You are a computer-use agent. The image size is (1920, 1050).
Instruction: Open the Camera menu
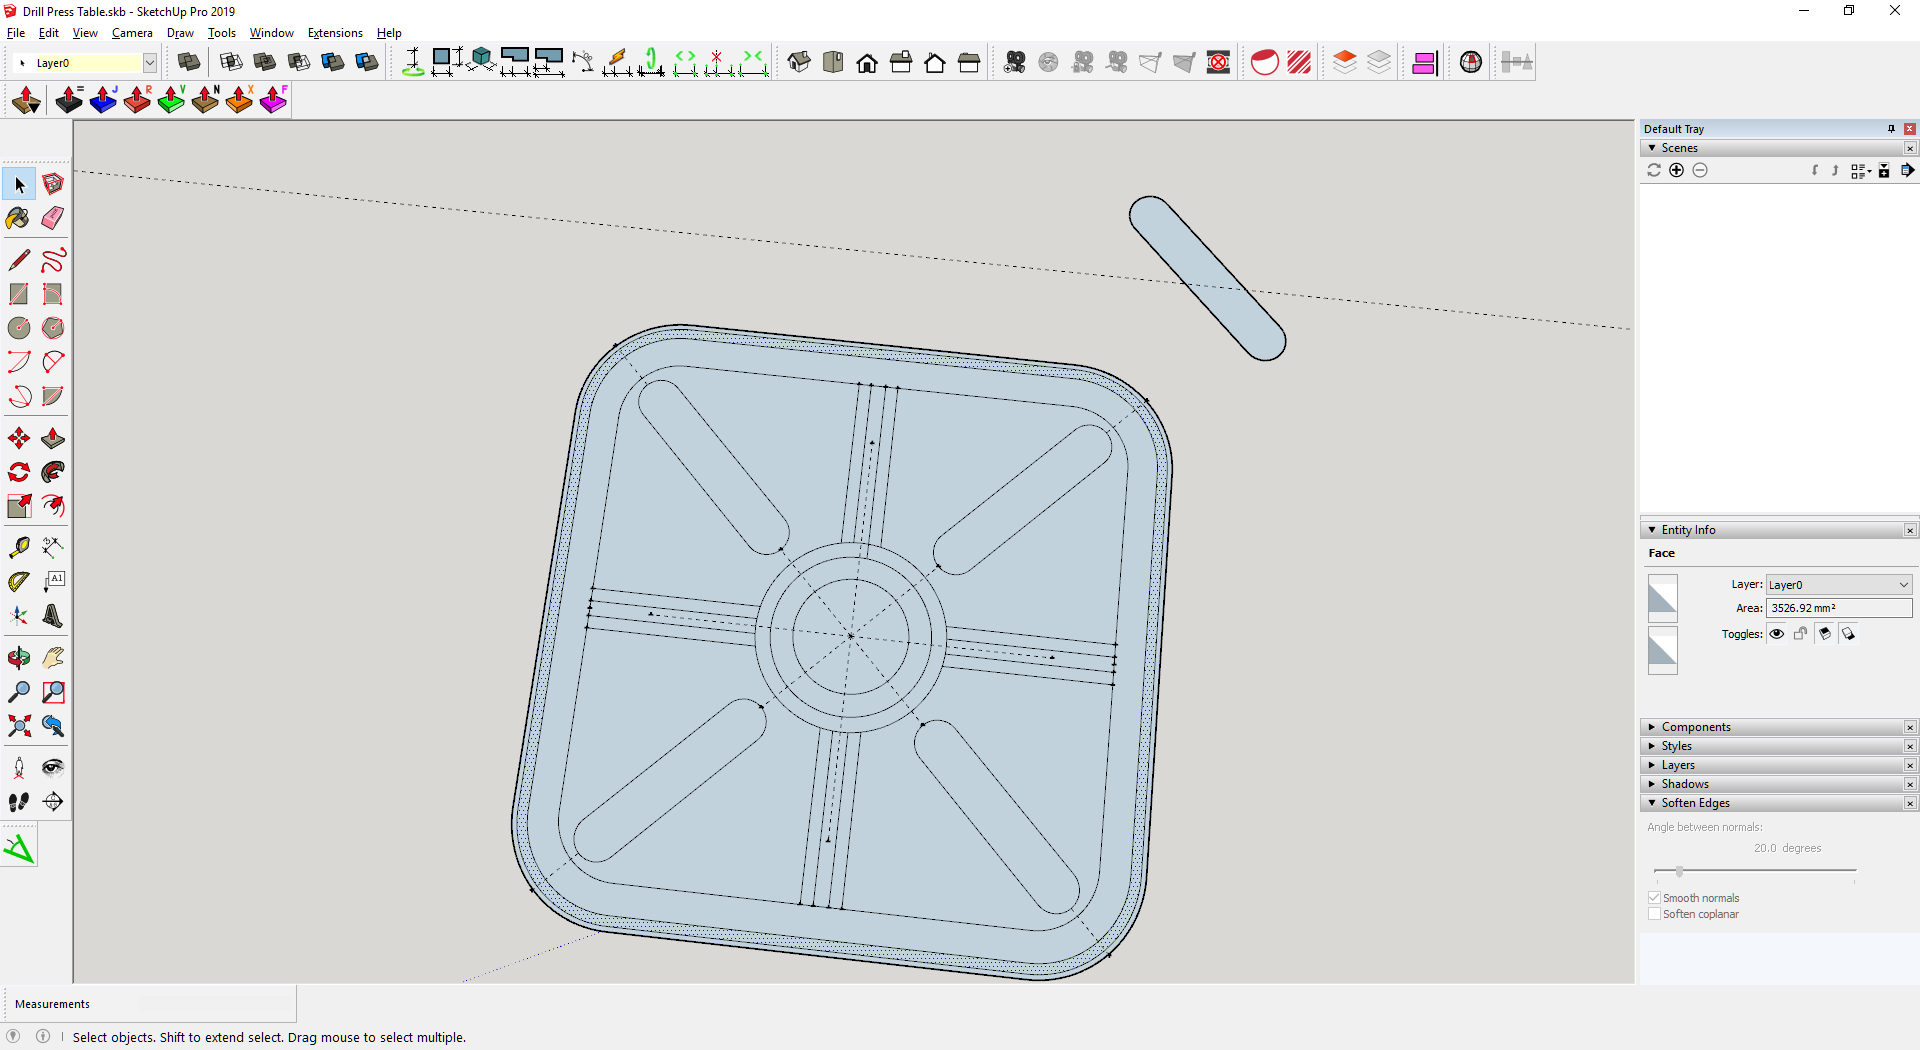(x=132, y=33)
